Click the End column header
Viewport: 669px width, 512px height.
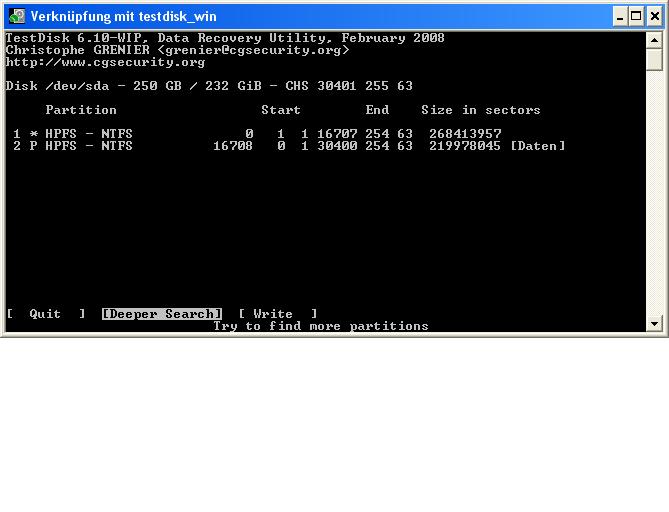point(377,110)
